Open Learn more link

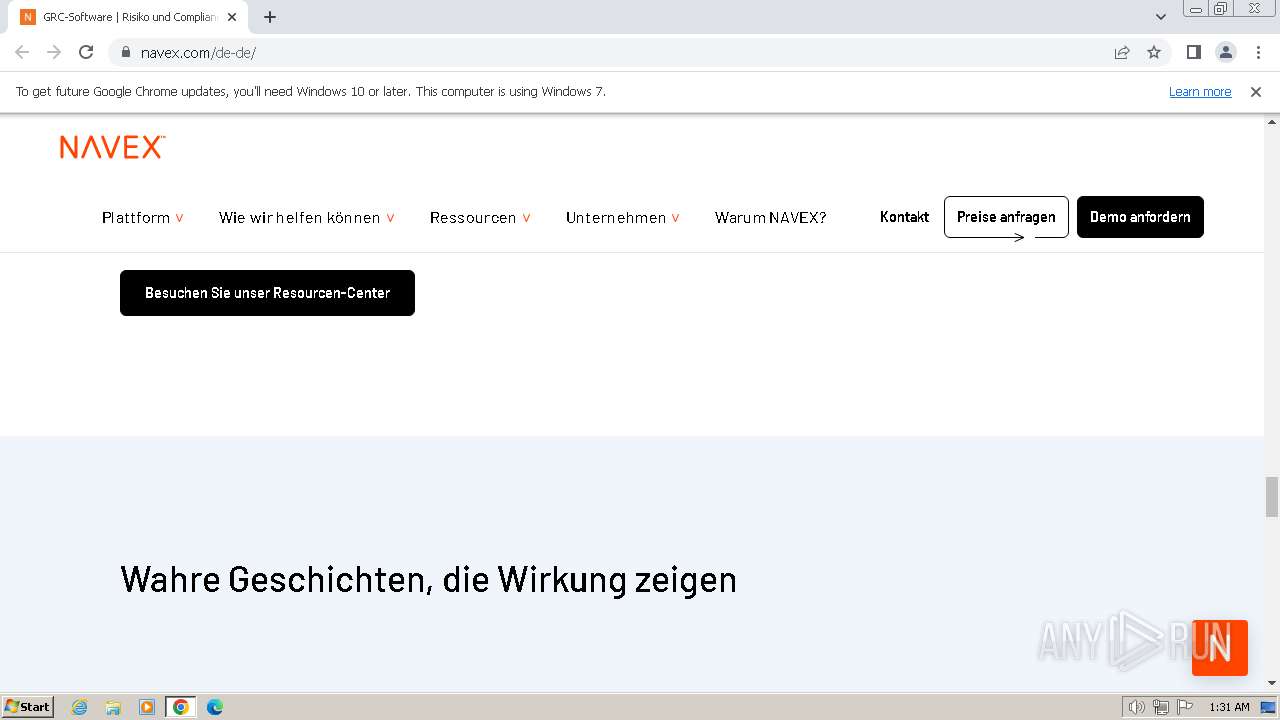[1200, 91]
